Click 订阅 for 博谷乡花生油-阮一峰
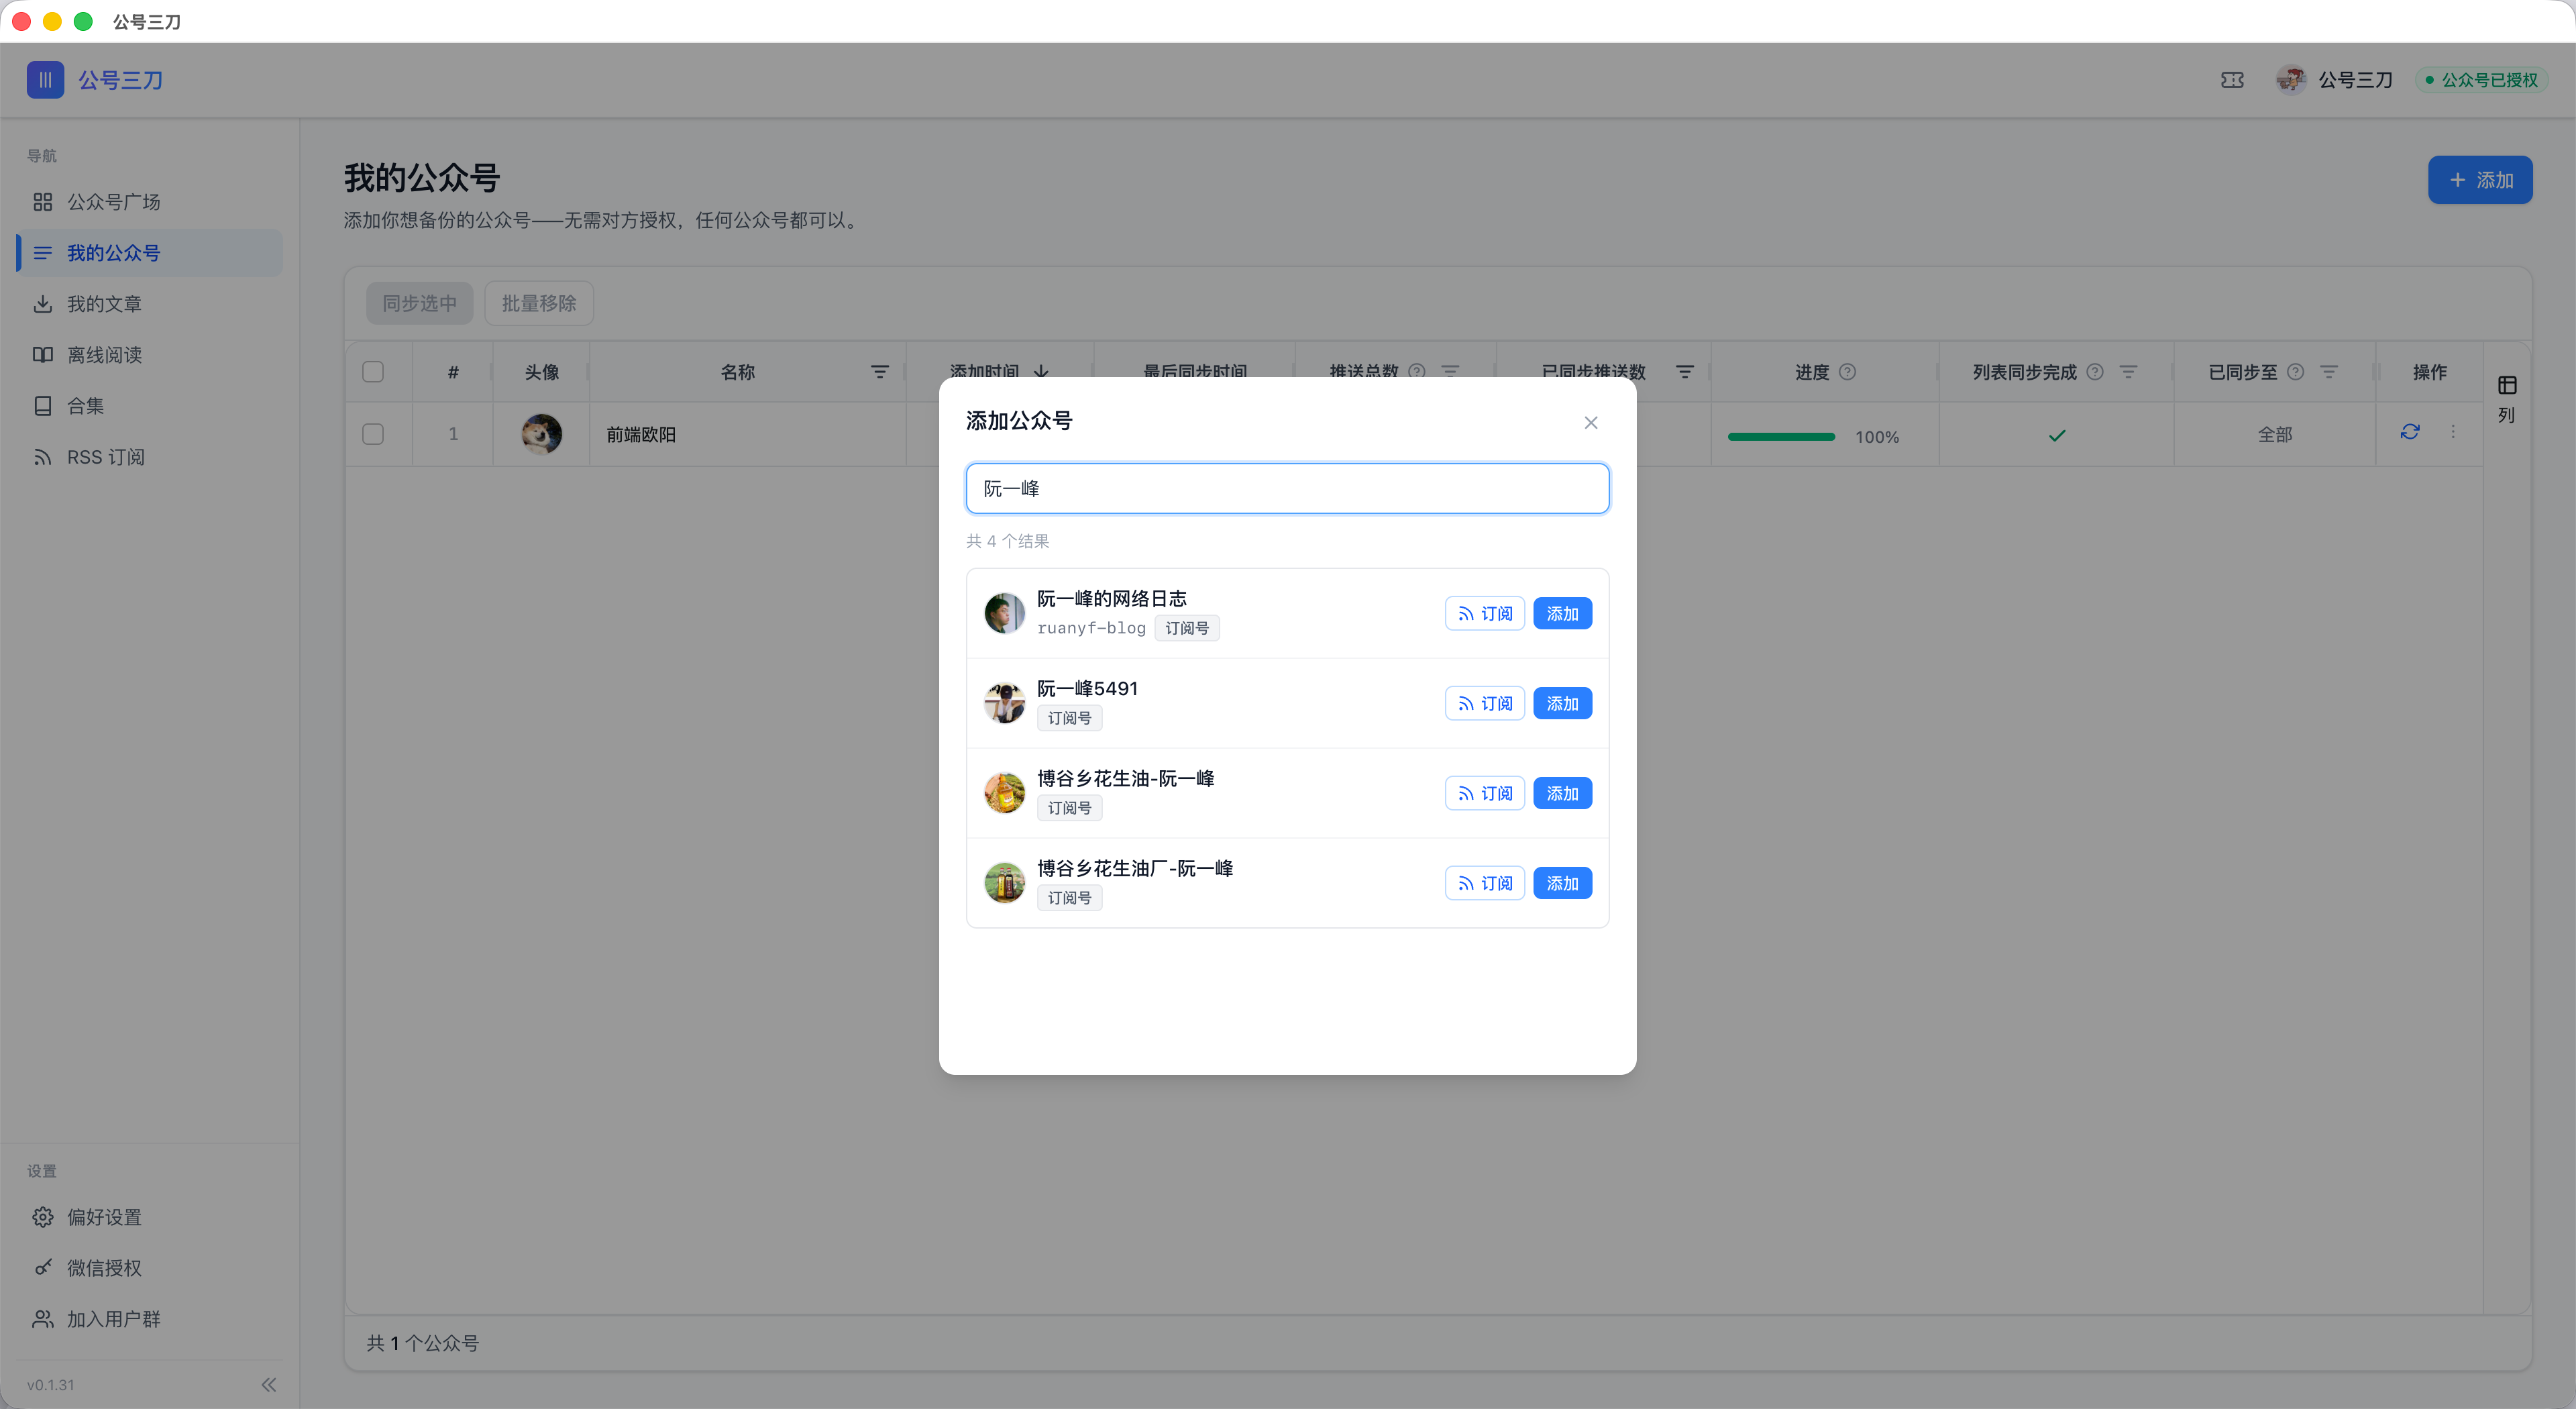Viewport: 2576px width, 1409px height. 1485,794
